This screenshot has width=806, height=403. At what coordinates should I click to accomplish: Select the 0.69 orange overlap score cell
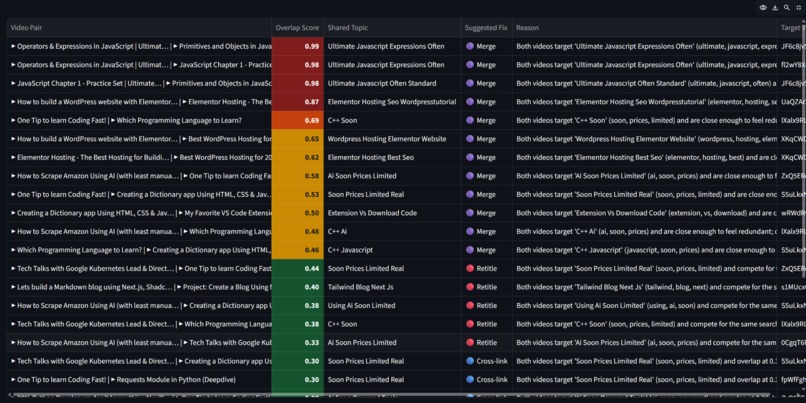tap(298, 120)
